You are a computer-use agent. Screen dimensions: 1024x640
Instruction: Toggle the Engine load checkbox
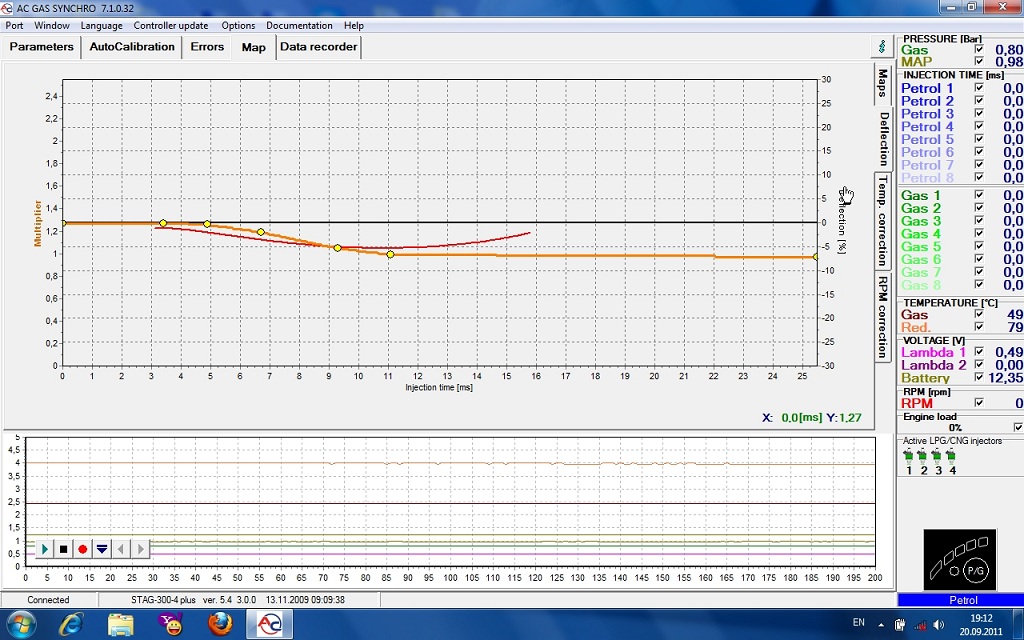[x=1018, y=427]
